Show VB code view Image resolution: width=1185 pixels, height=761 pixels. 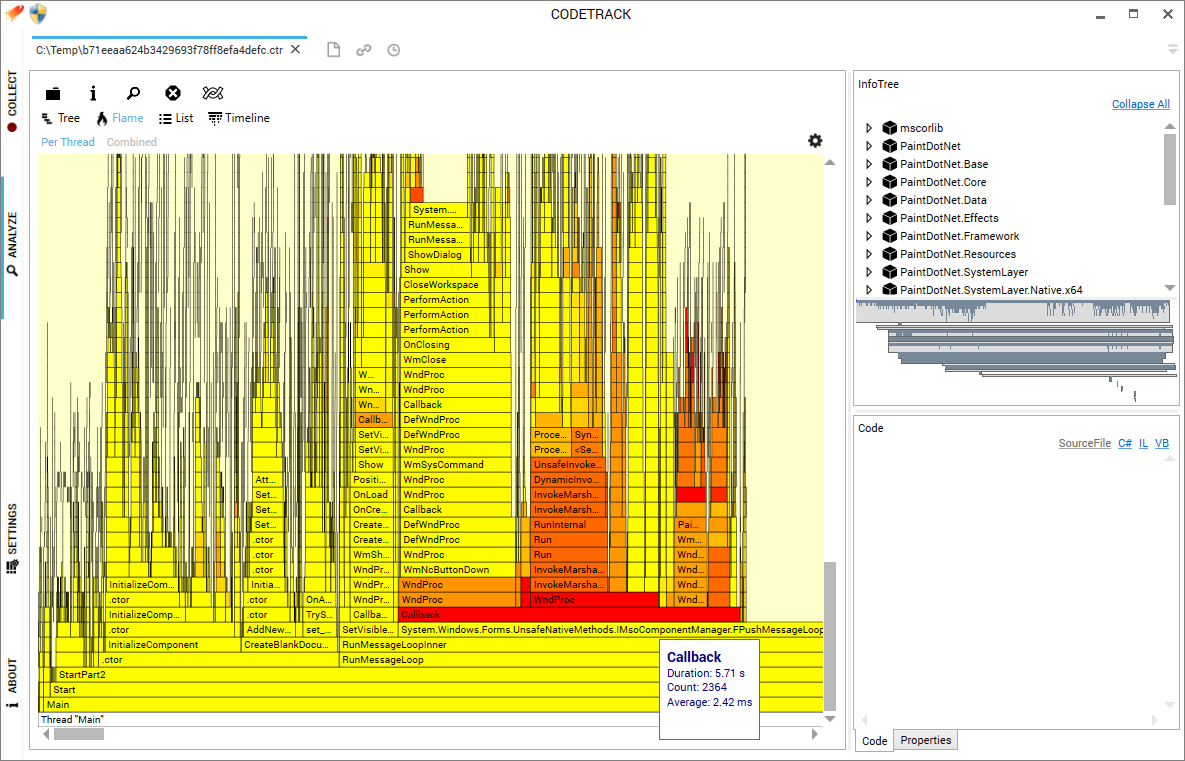(1162, 444)
